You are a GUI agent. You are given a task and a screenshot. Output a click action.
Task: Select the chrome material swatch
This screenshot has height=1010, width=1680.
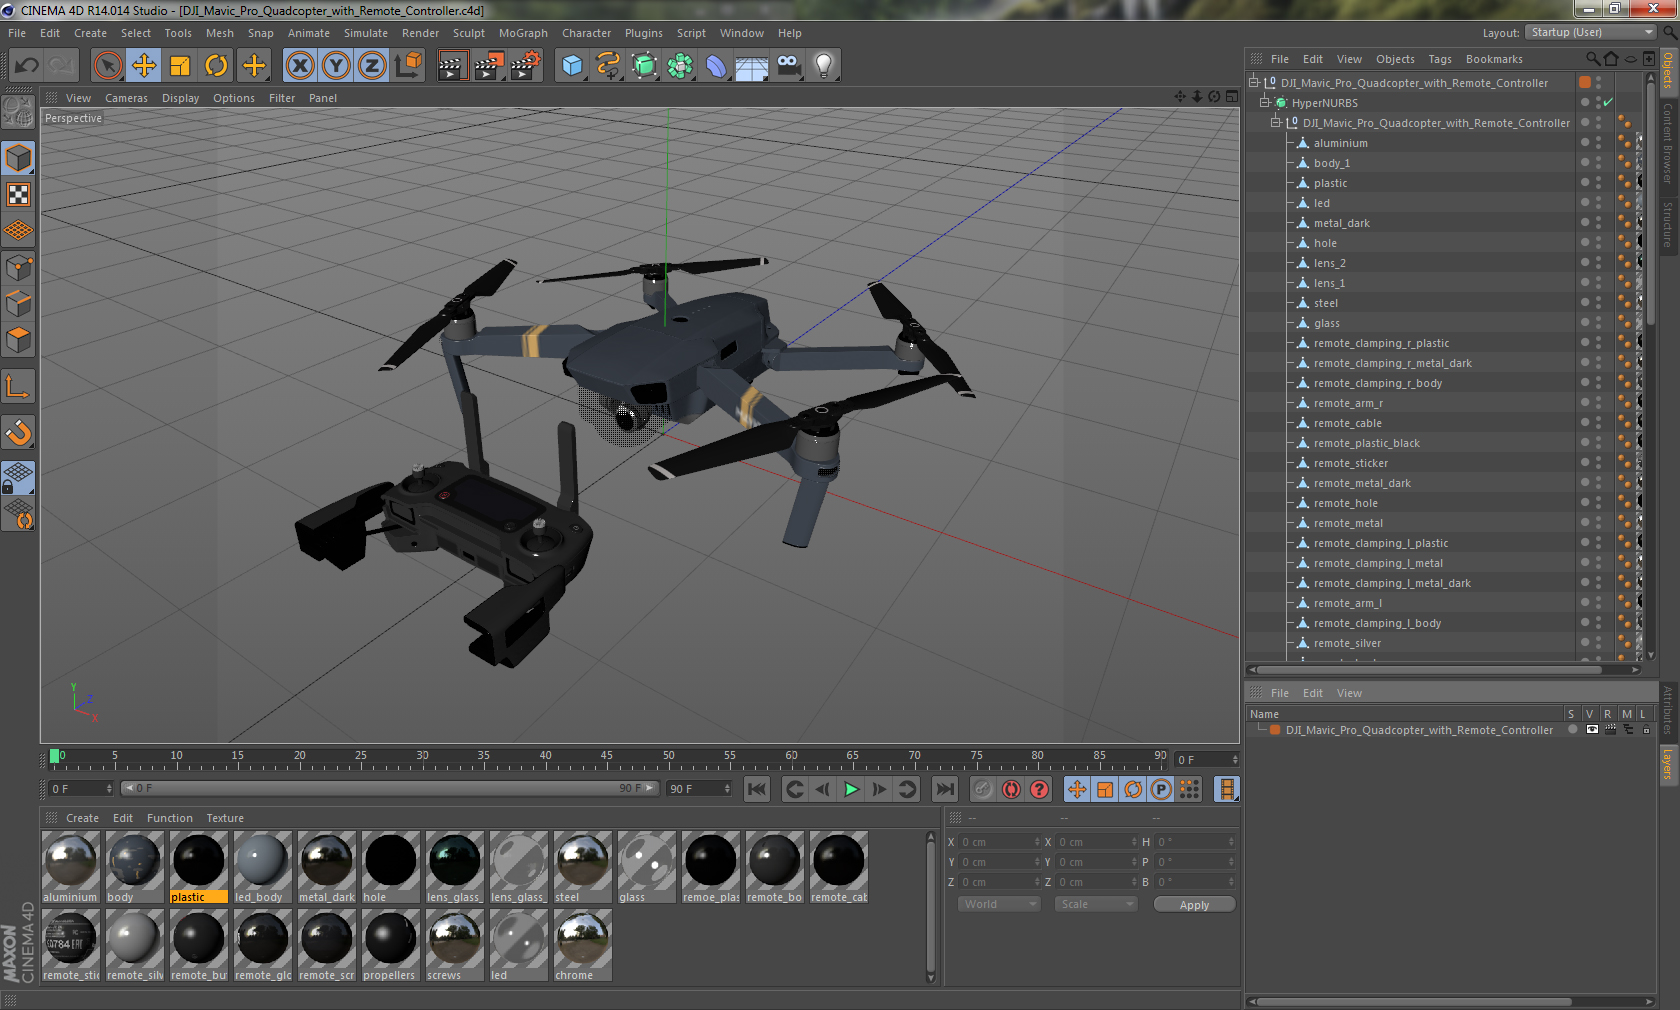pyautogui.click(x=582, y=945)
